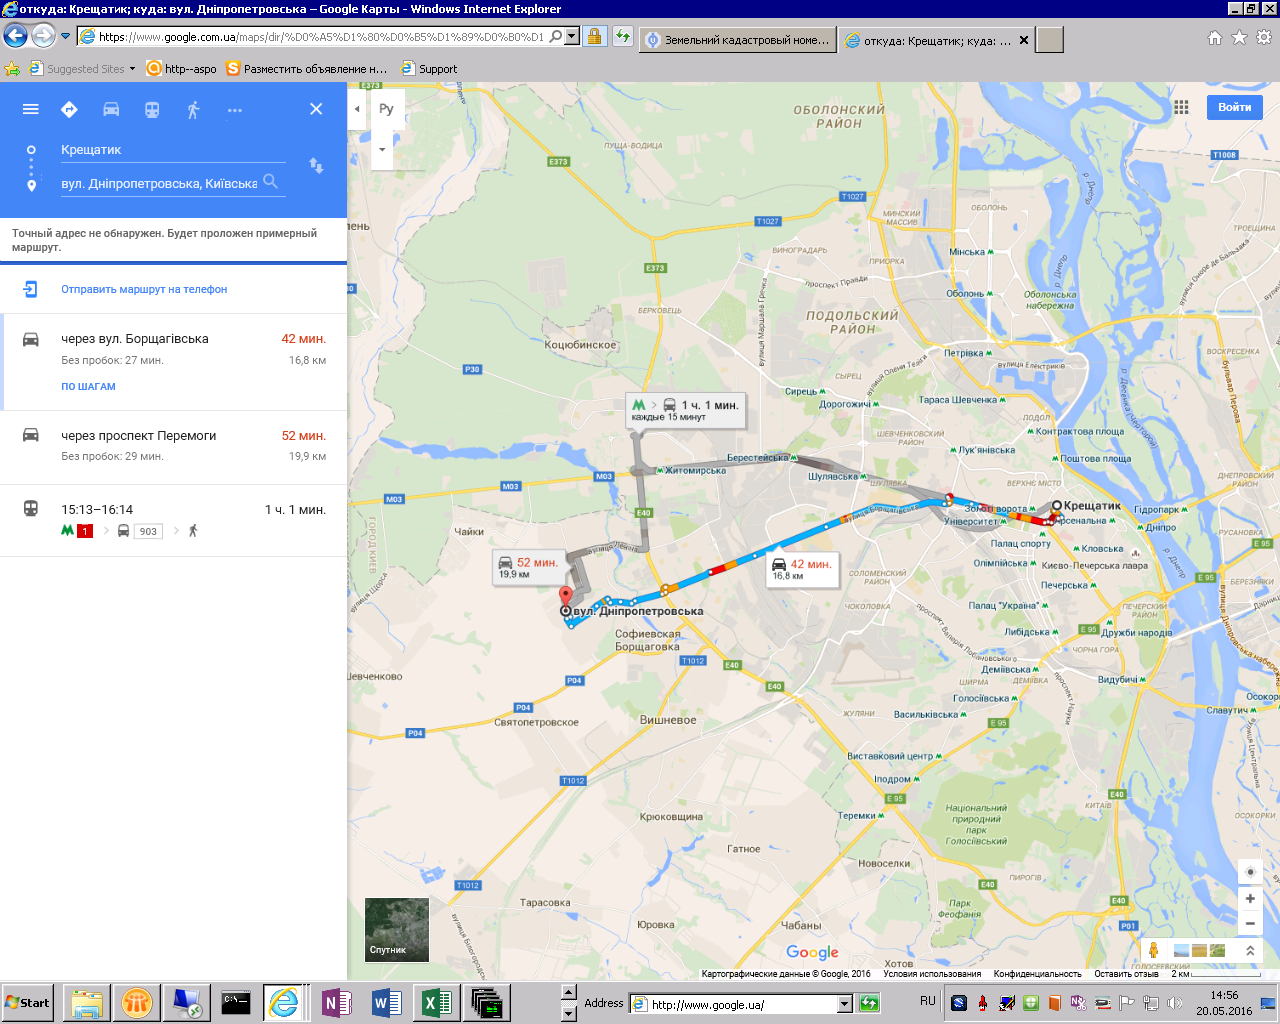Click Конфиденциальность link

click(x=1037, y=974)
